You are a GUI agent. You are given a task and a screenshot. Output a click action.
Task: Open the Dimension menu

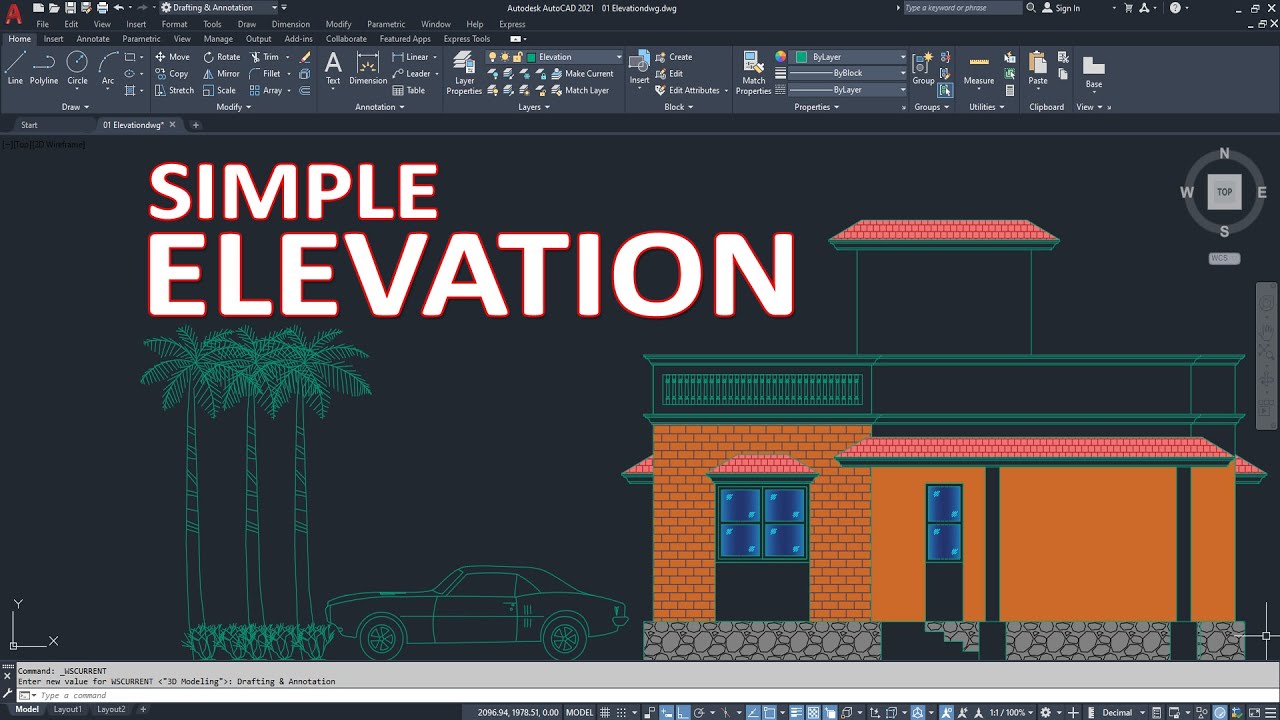coord(291,24)
